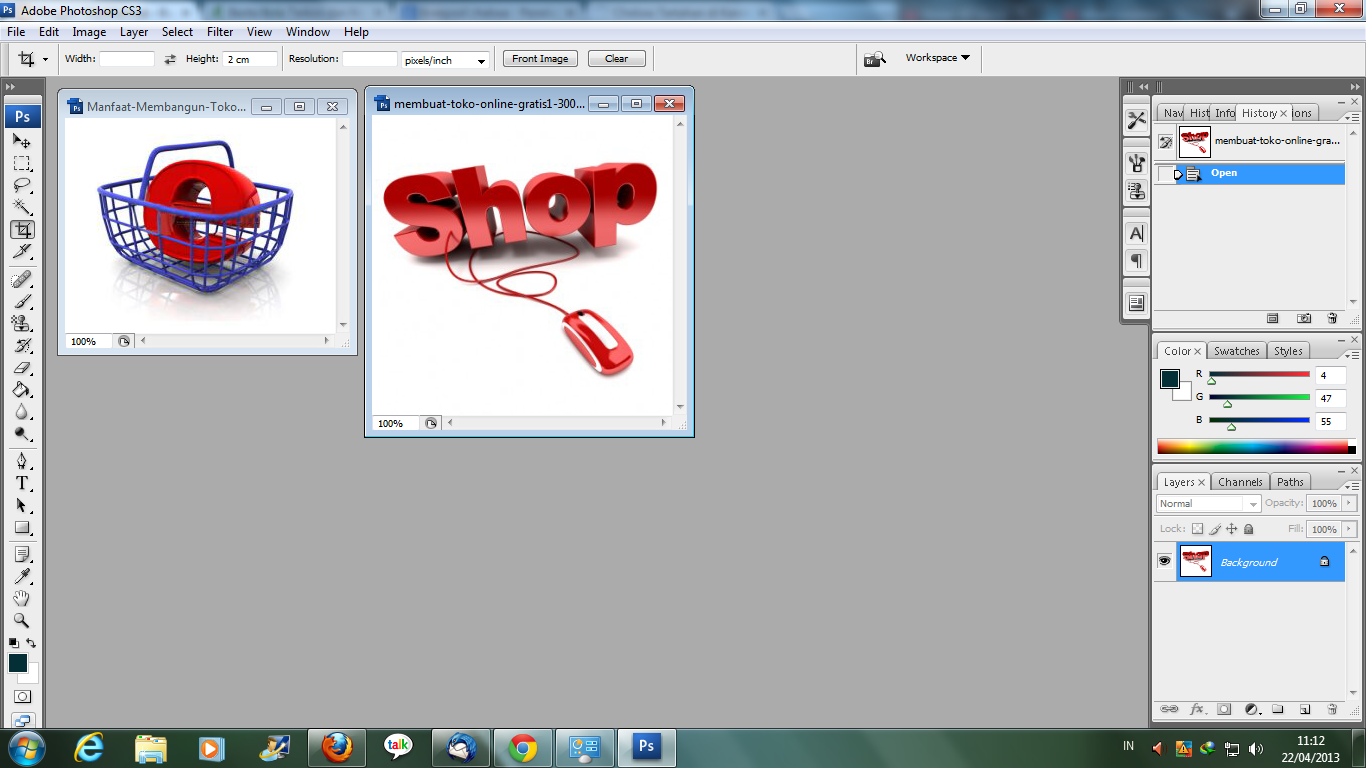This screenshot has width=1366, height=768.
Task: Create new snapshot in History panel
Action: [1304, 318]
